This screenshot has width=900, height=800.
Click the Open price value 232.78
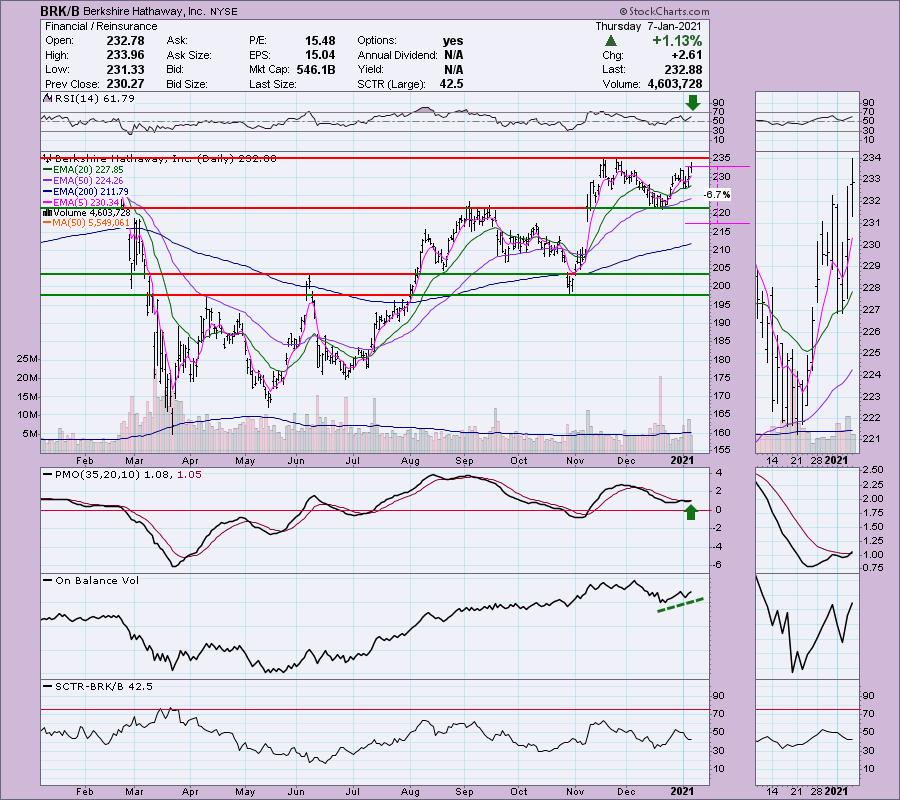point(125,41)
